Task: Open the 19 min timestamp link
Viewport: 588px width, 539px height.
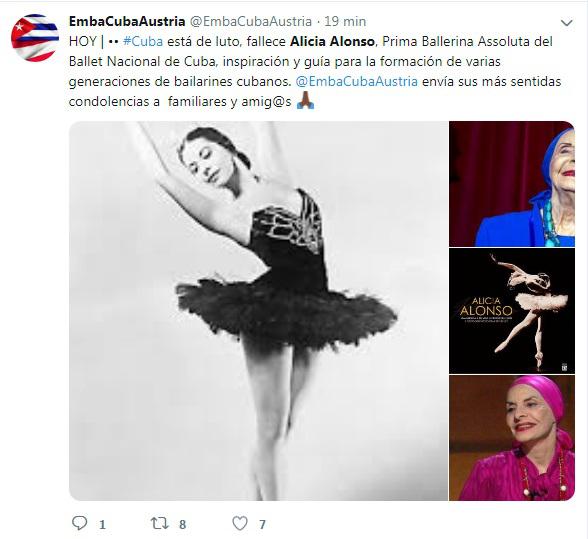Action: pos(345,21)
